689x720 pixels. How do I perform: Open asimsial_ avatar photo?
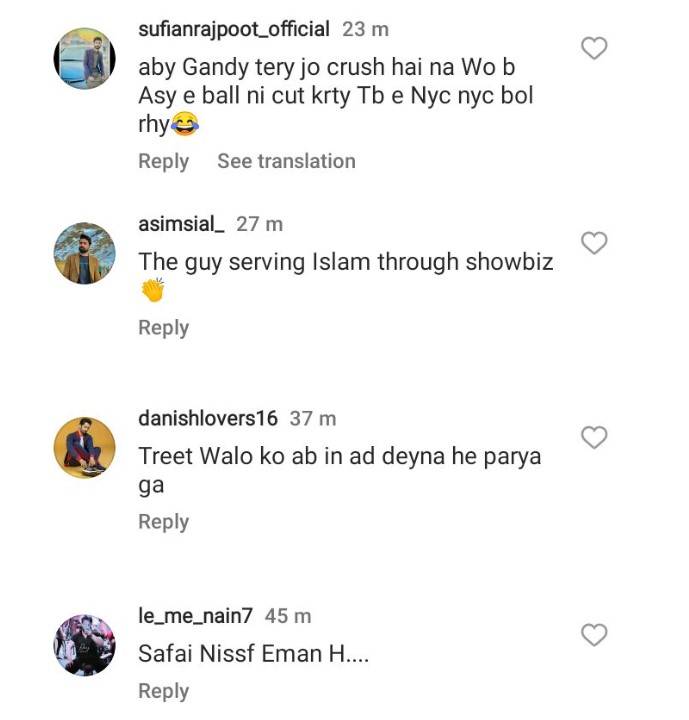pyautogui.click(x=85, y=253)
